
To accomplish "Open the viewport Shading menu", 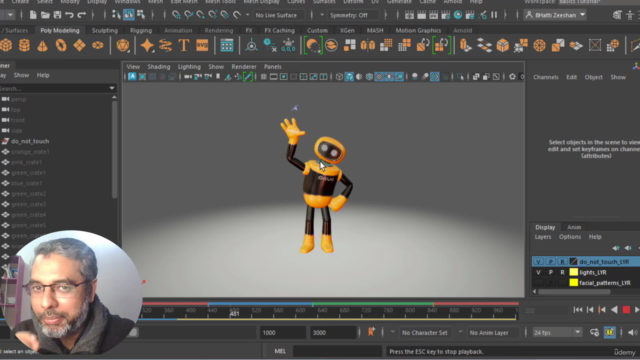I will tap(158, 67).
